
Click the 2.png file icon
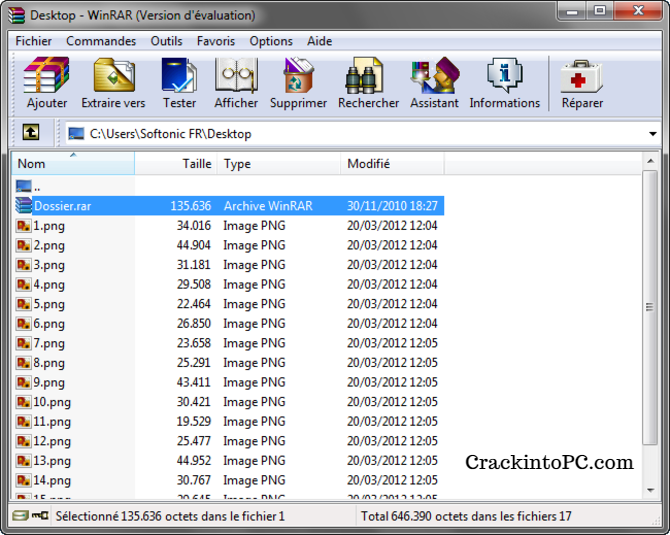coord(24,245)
